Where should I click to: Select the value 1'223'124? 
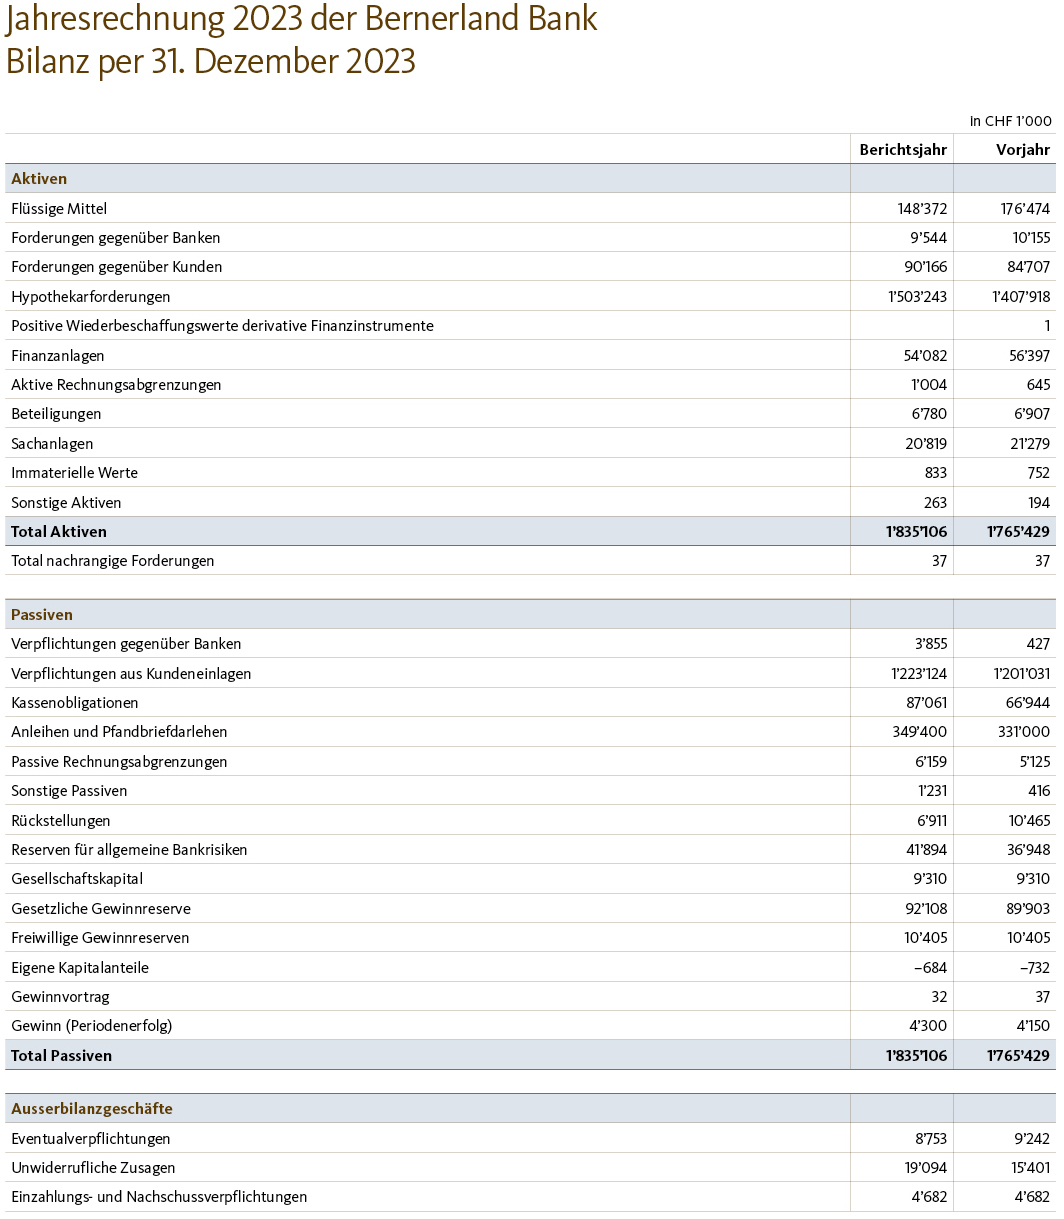tap(918, 674)
